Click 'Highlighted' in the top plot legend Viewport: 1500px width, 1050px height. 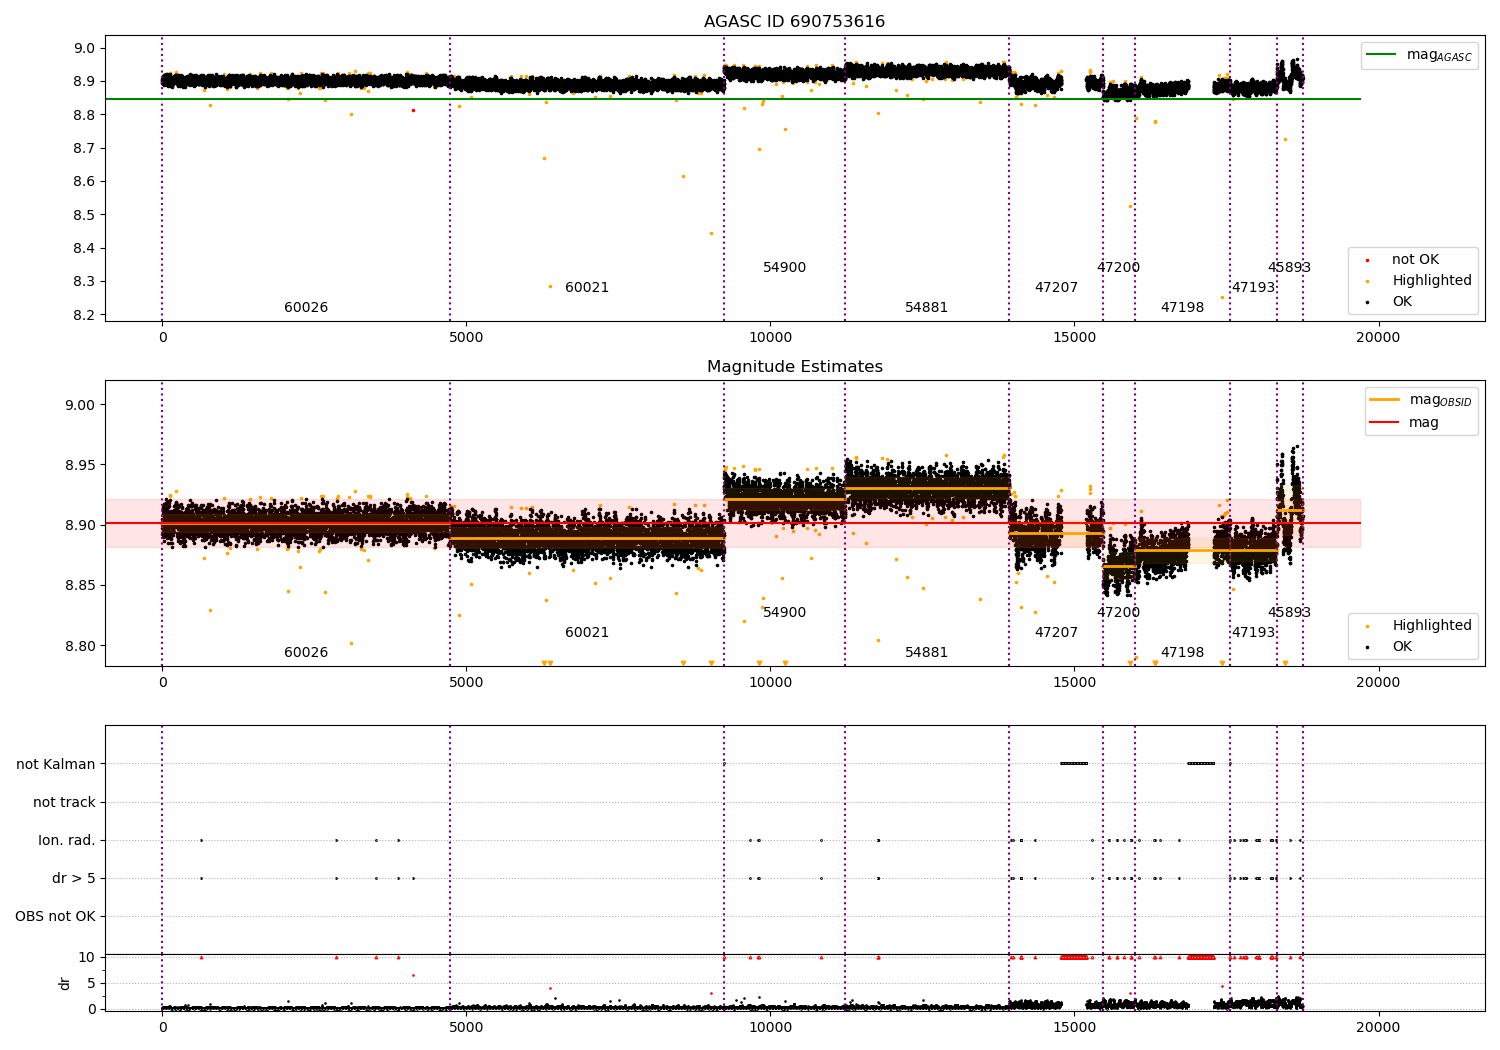pyautogui.click(x=1431, y=281)
